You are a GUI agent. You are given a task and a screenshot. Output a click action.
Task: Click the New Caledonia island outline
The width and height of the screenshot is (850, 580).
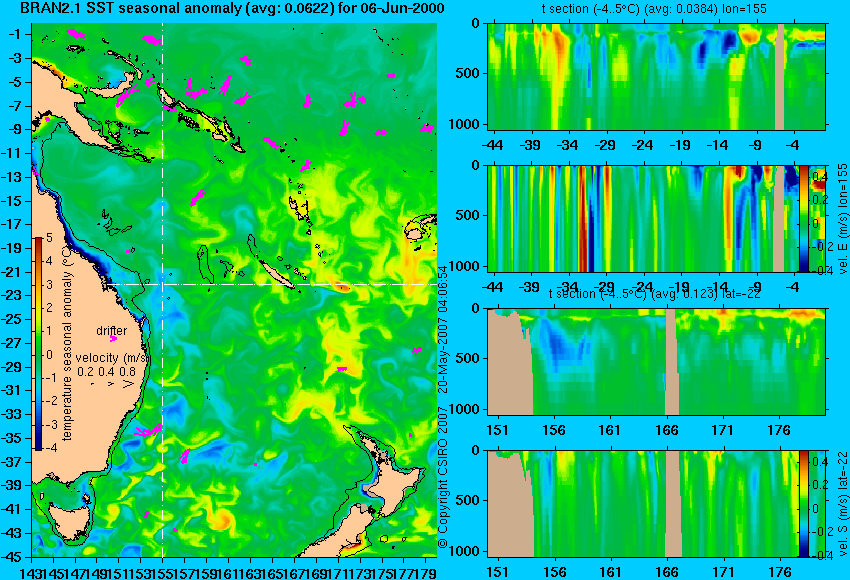pyautogui.click(x=276, y=275)
